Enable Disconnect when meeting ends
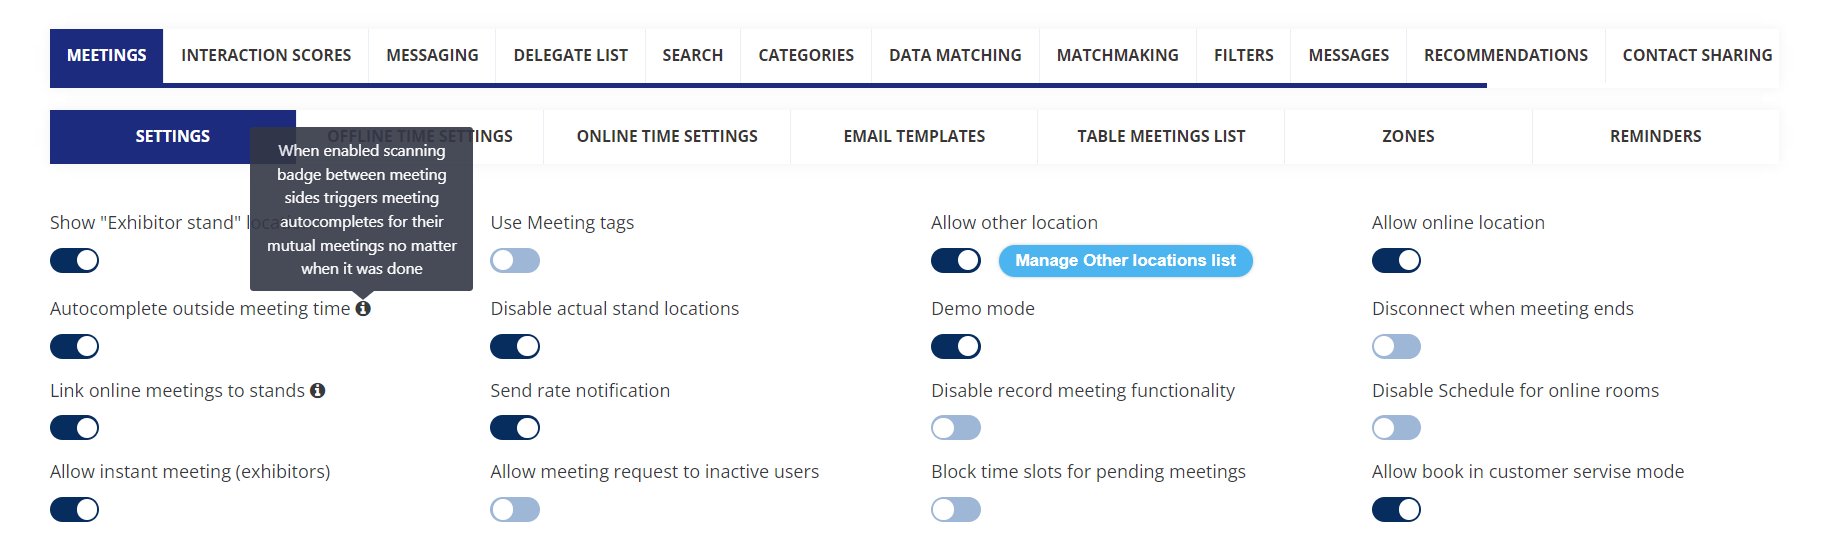The image size is (1831, 533). pyautogui.click(x=1396, y=347)
